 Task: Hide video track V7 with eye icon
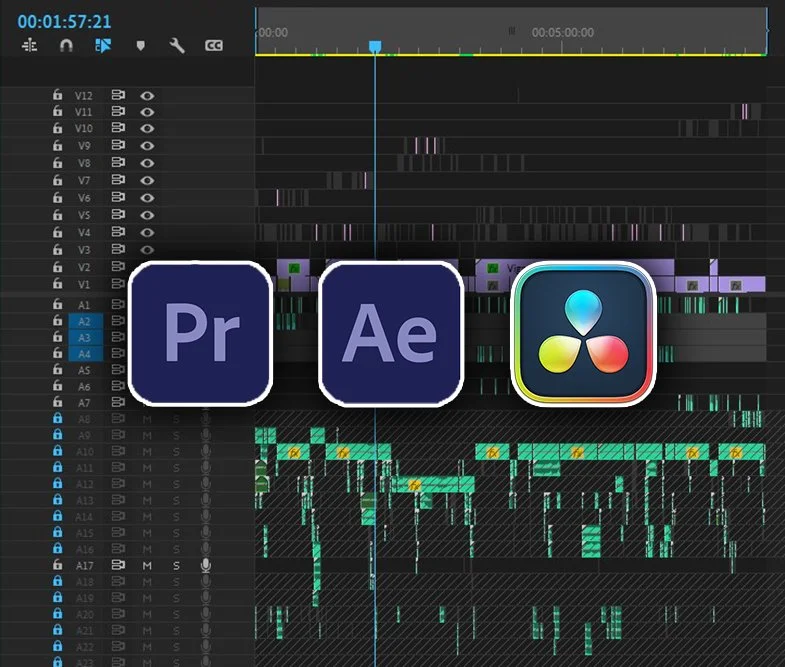point(147,180)
